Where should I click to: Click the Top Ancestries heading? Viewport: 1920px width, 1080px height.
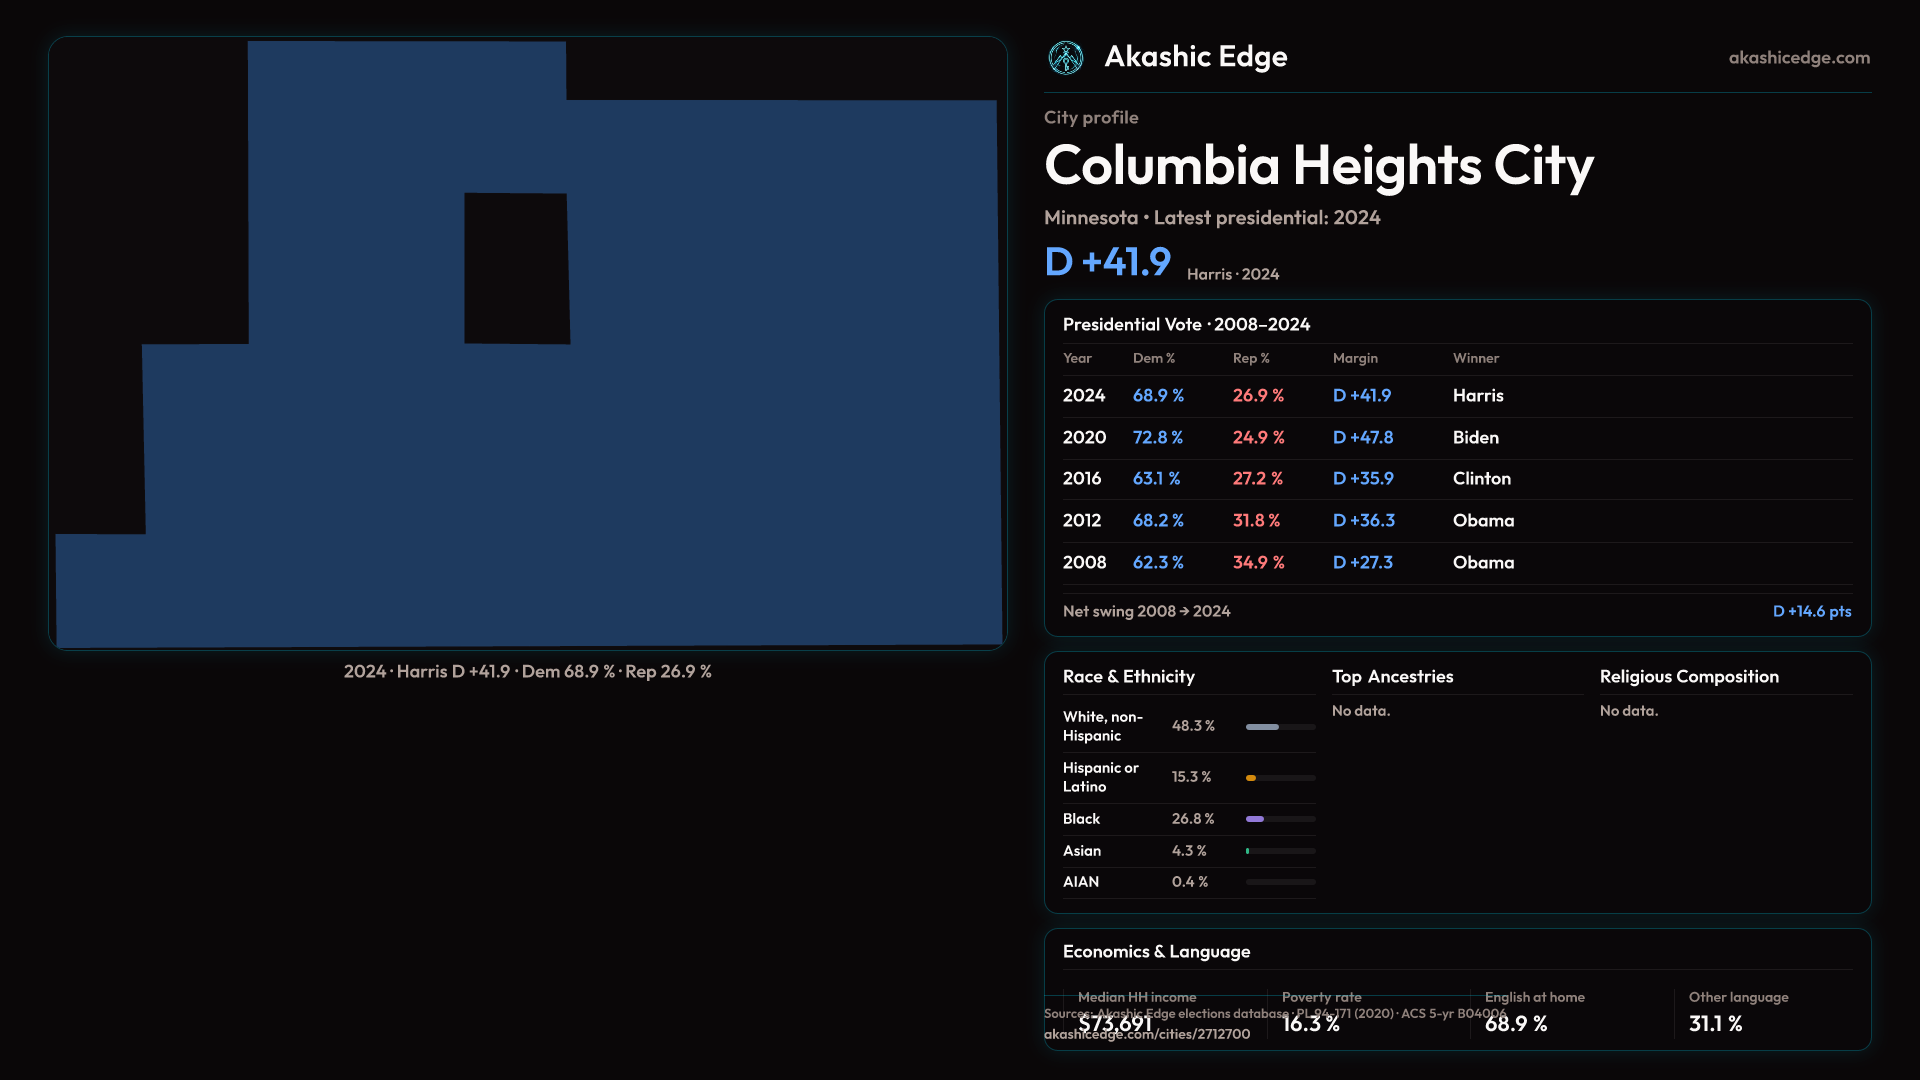[1392, 677]
